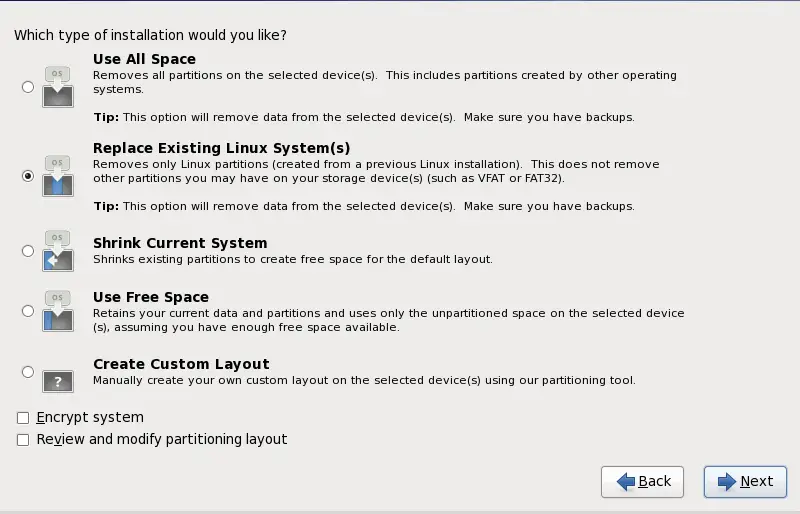The width and height of the screenshot is (800, 514).
Task: Click the Use Free Space heading label
Action: point(151,297)
